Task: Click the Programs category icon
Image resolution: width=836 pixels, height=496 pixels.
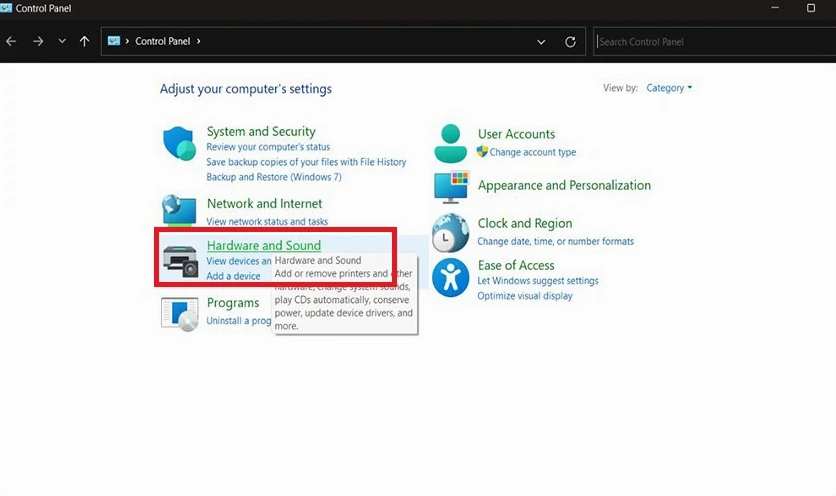Action: pos(180,313)
